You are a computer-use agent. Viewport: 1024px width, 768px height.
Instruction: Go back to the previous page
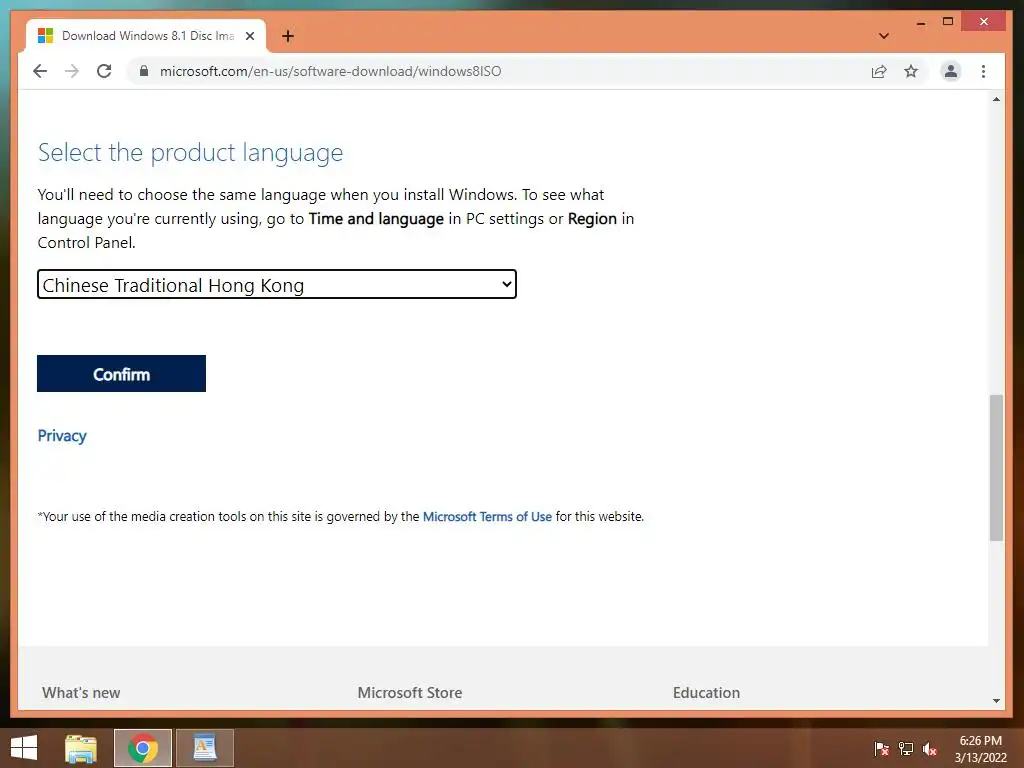click(40, 71)
